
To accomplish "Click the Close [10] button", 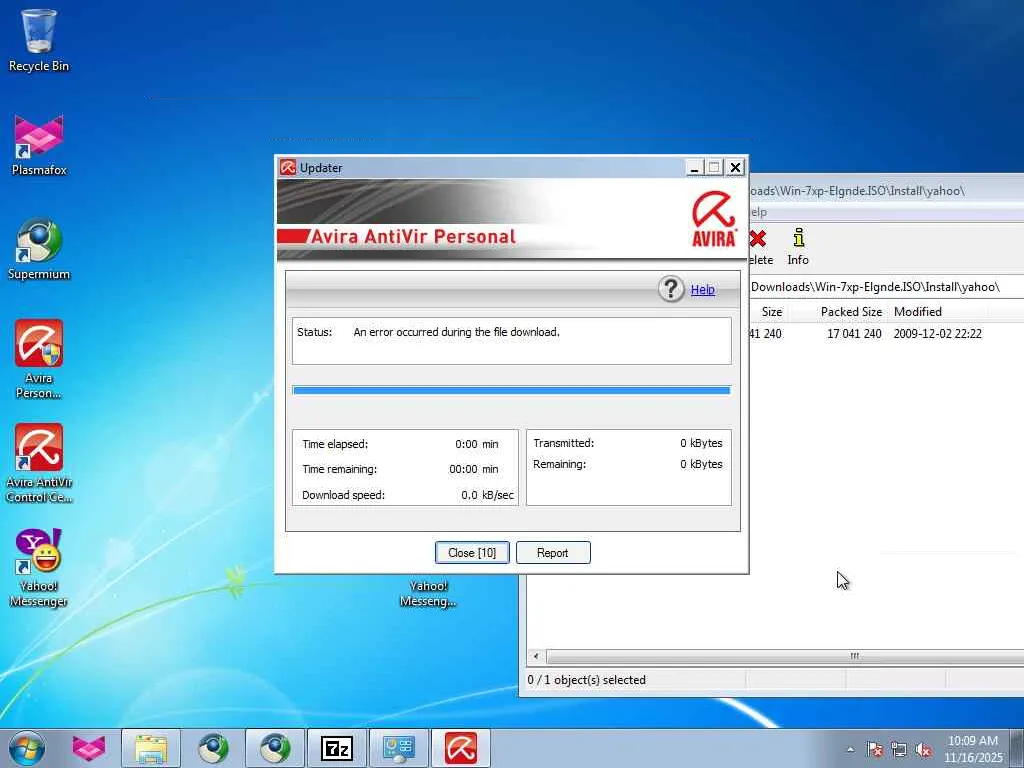I will 472,552.
